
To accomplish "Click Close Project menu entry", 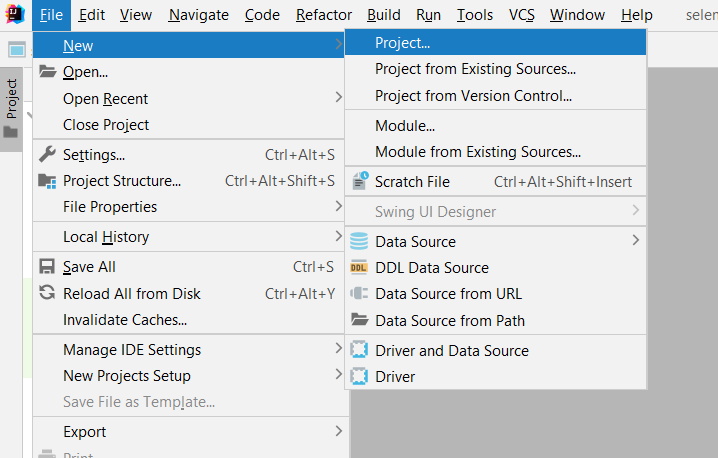I will 106,125.
